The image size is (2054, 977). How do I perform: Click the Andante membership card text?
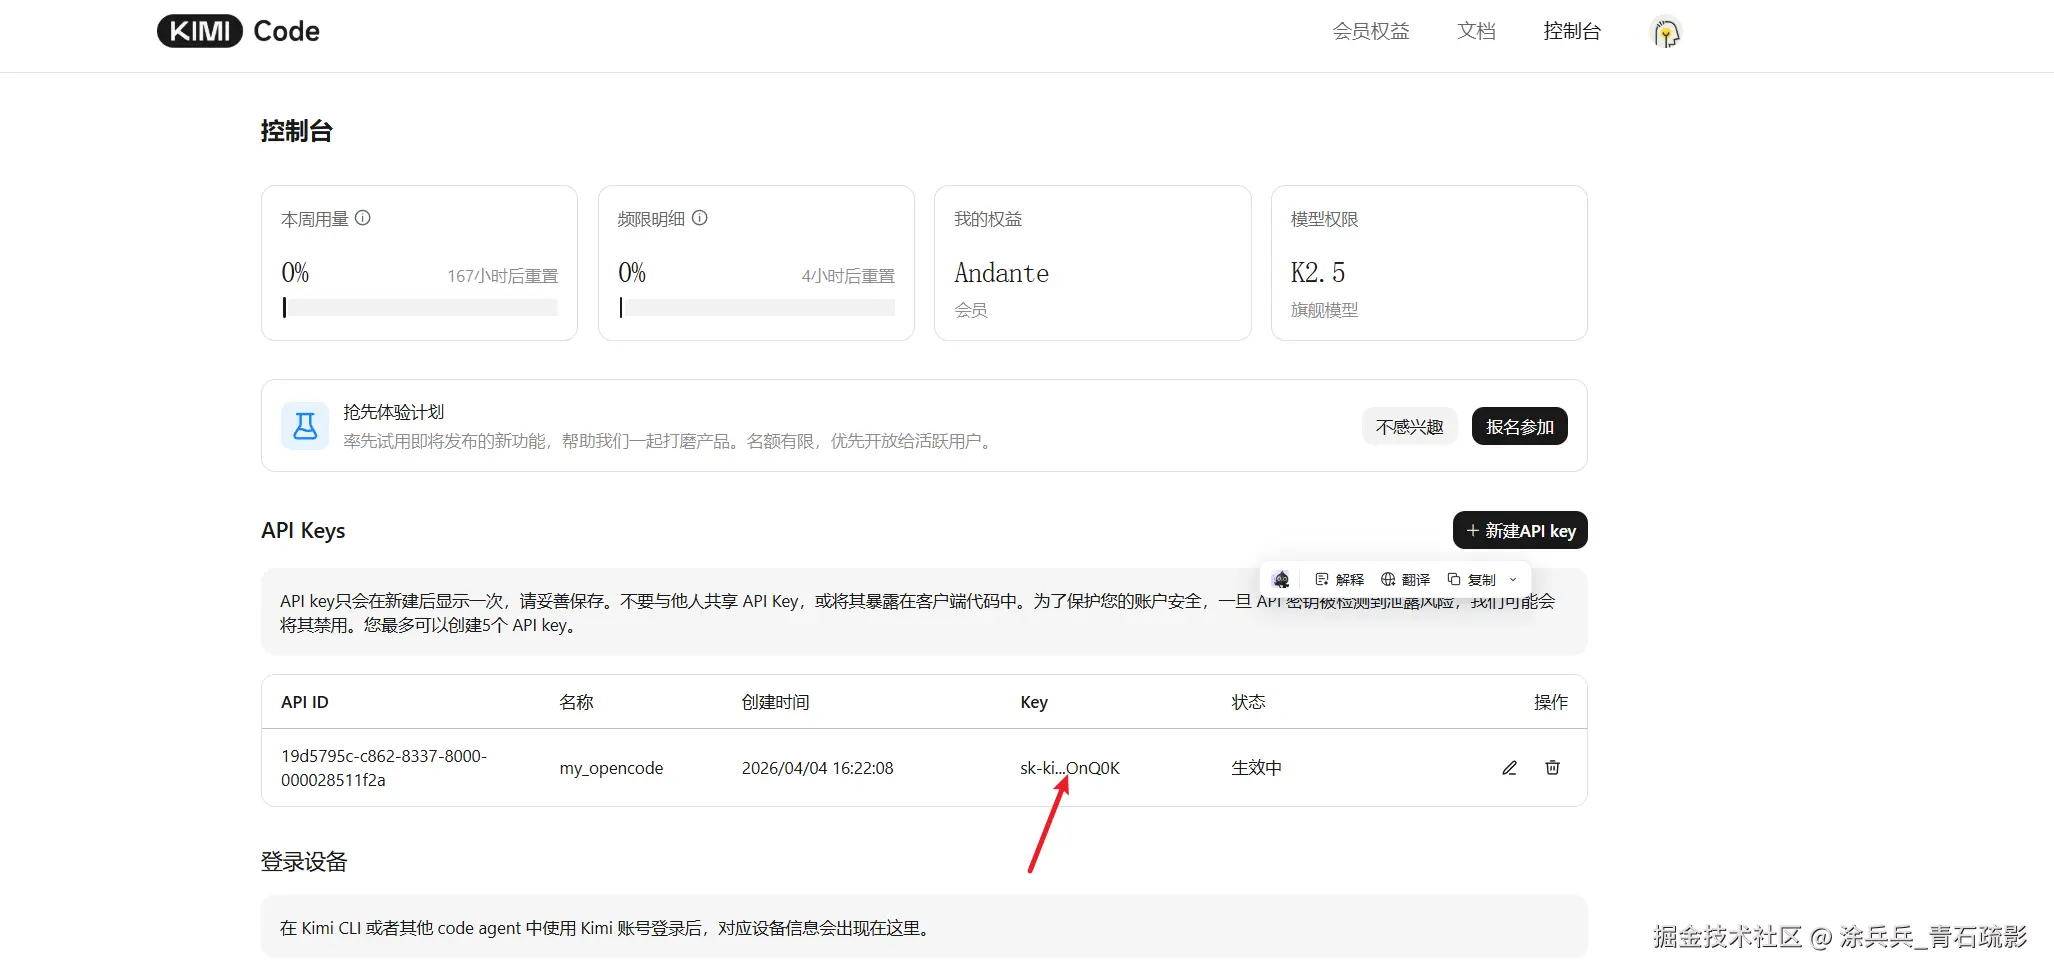pos(1002,273)
